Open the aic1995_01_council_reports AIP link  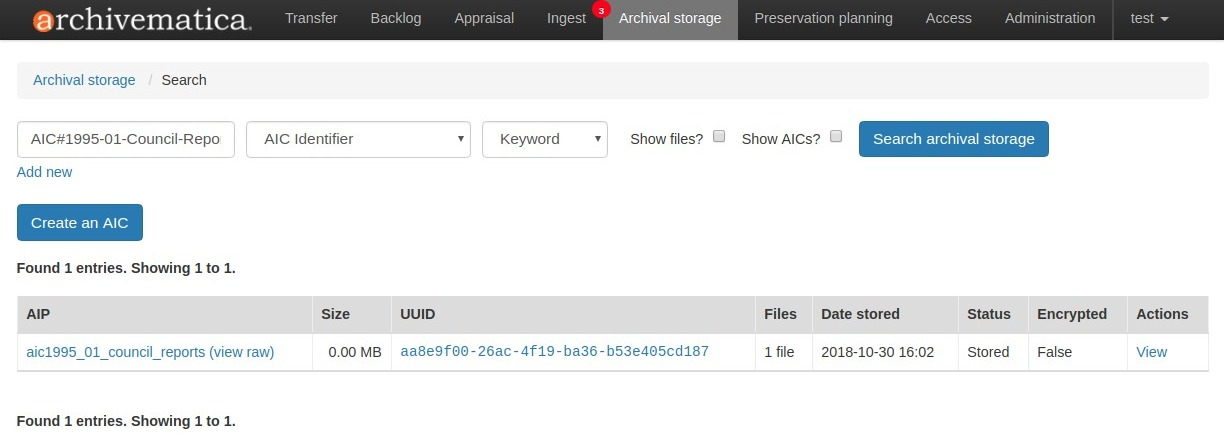coord(115,352)
